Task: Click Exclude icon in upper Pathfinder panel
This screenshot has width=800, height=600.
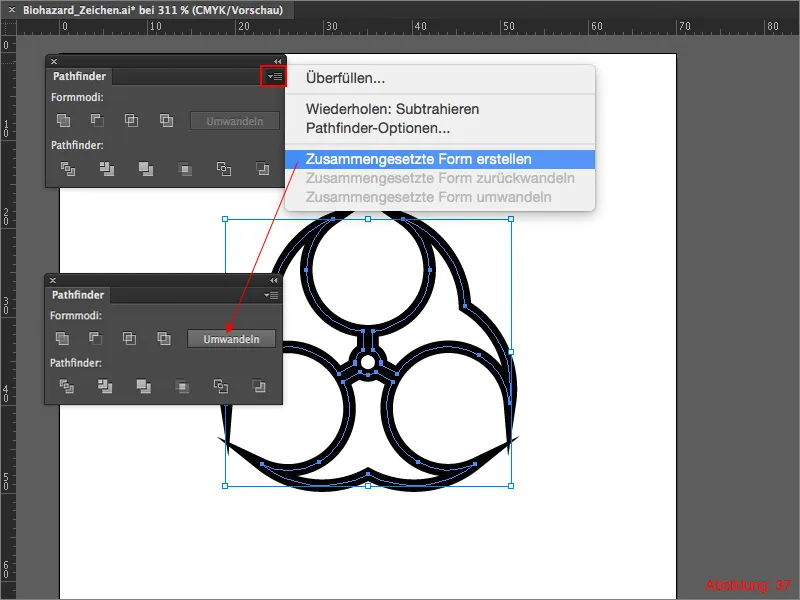Action: 166,120
